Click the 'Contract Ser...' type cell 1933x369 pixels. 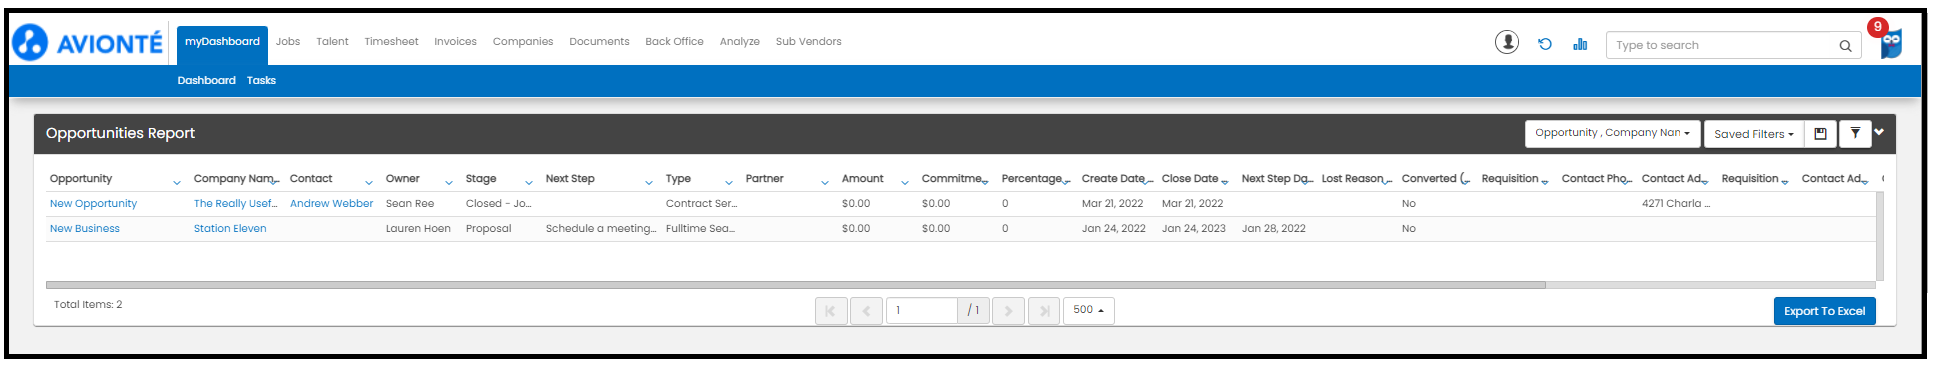(701, 204)
